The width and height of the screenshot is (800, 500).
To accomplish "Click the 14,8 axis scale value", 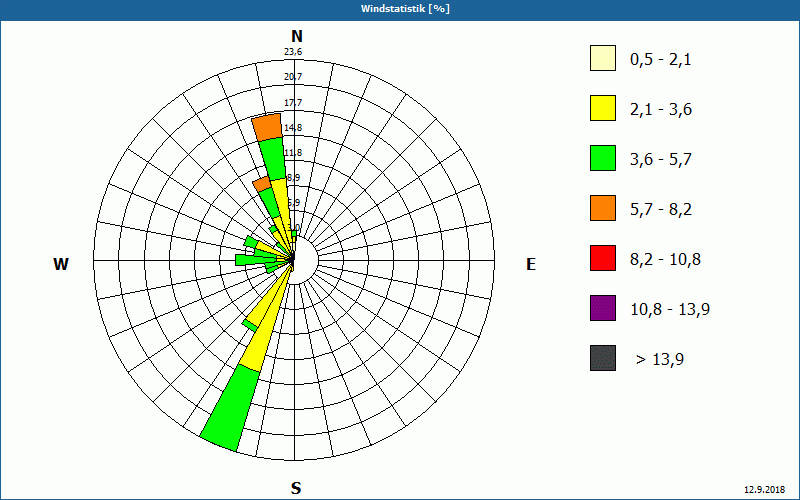I will click(x=293, y=128).
